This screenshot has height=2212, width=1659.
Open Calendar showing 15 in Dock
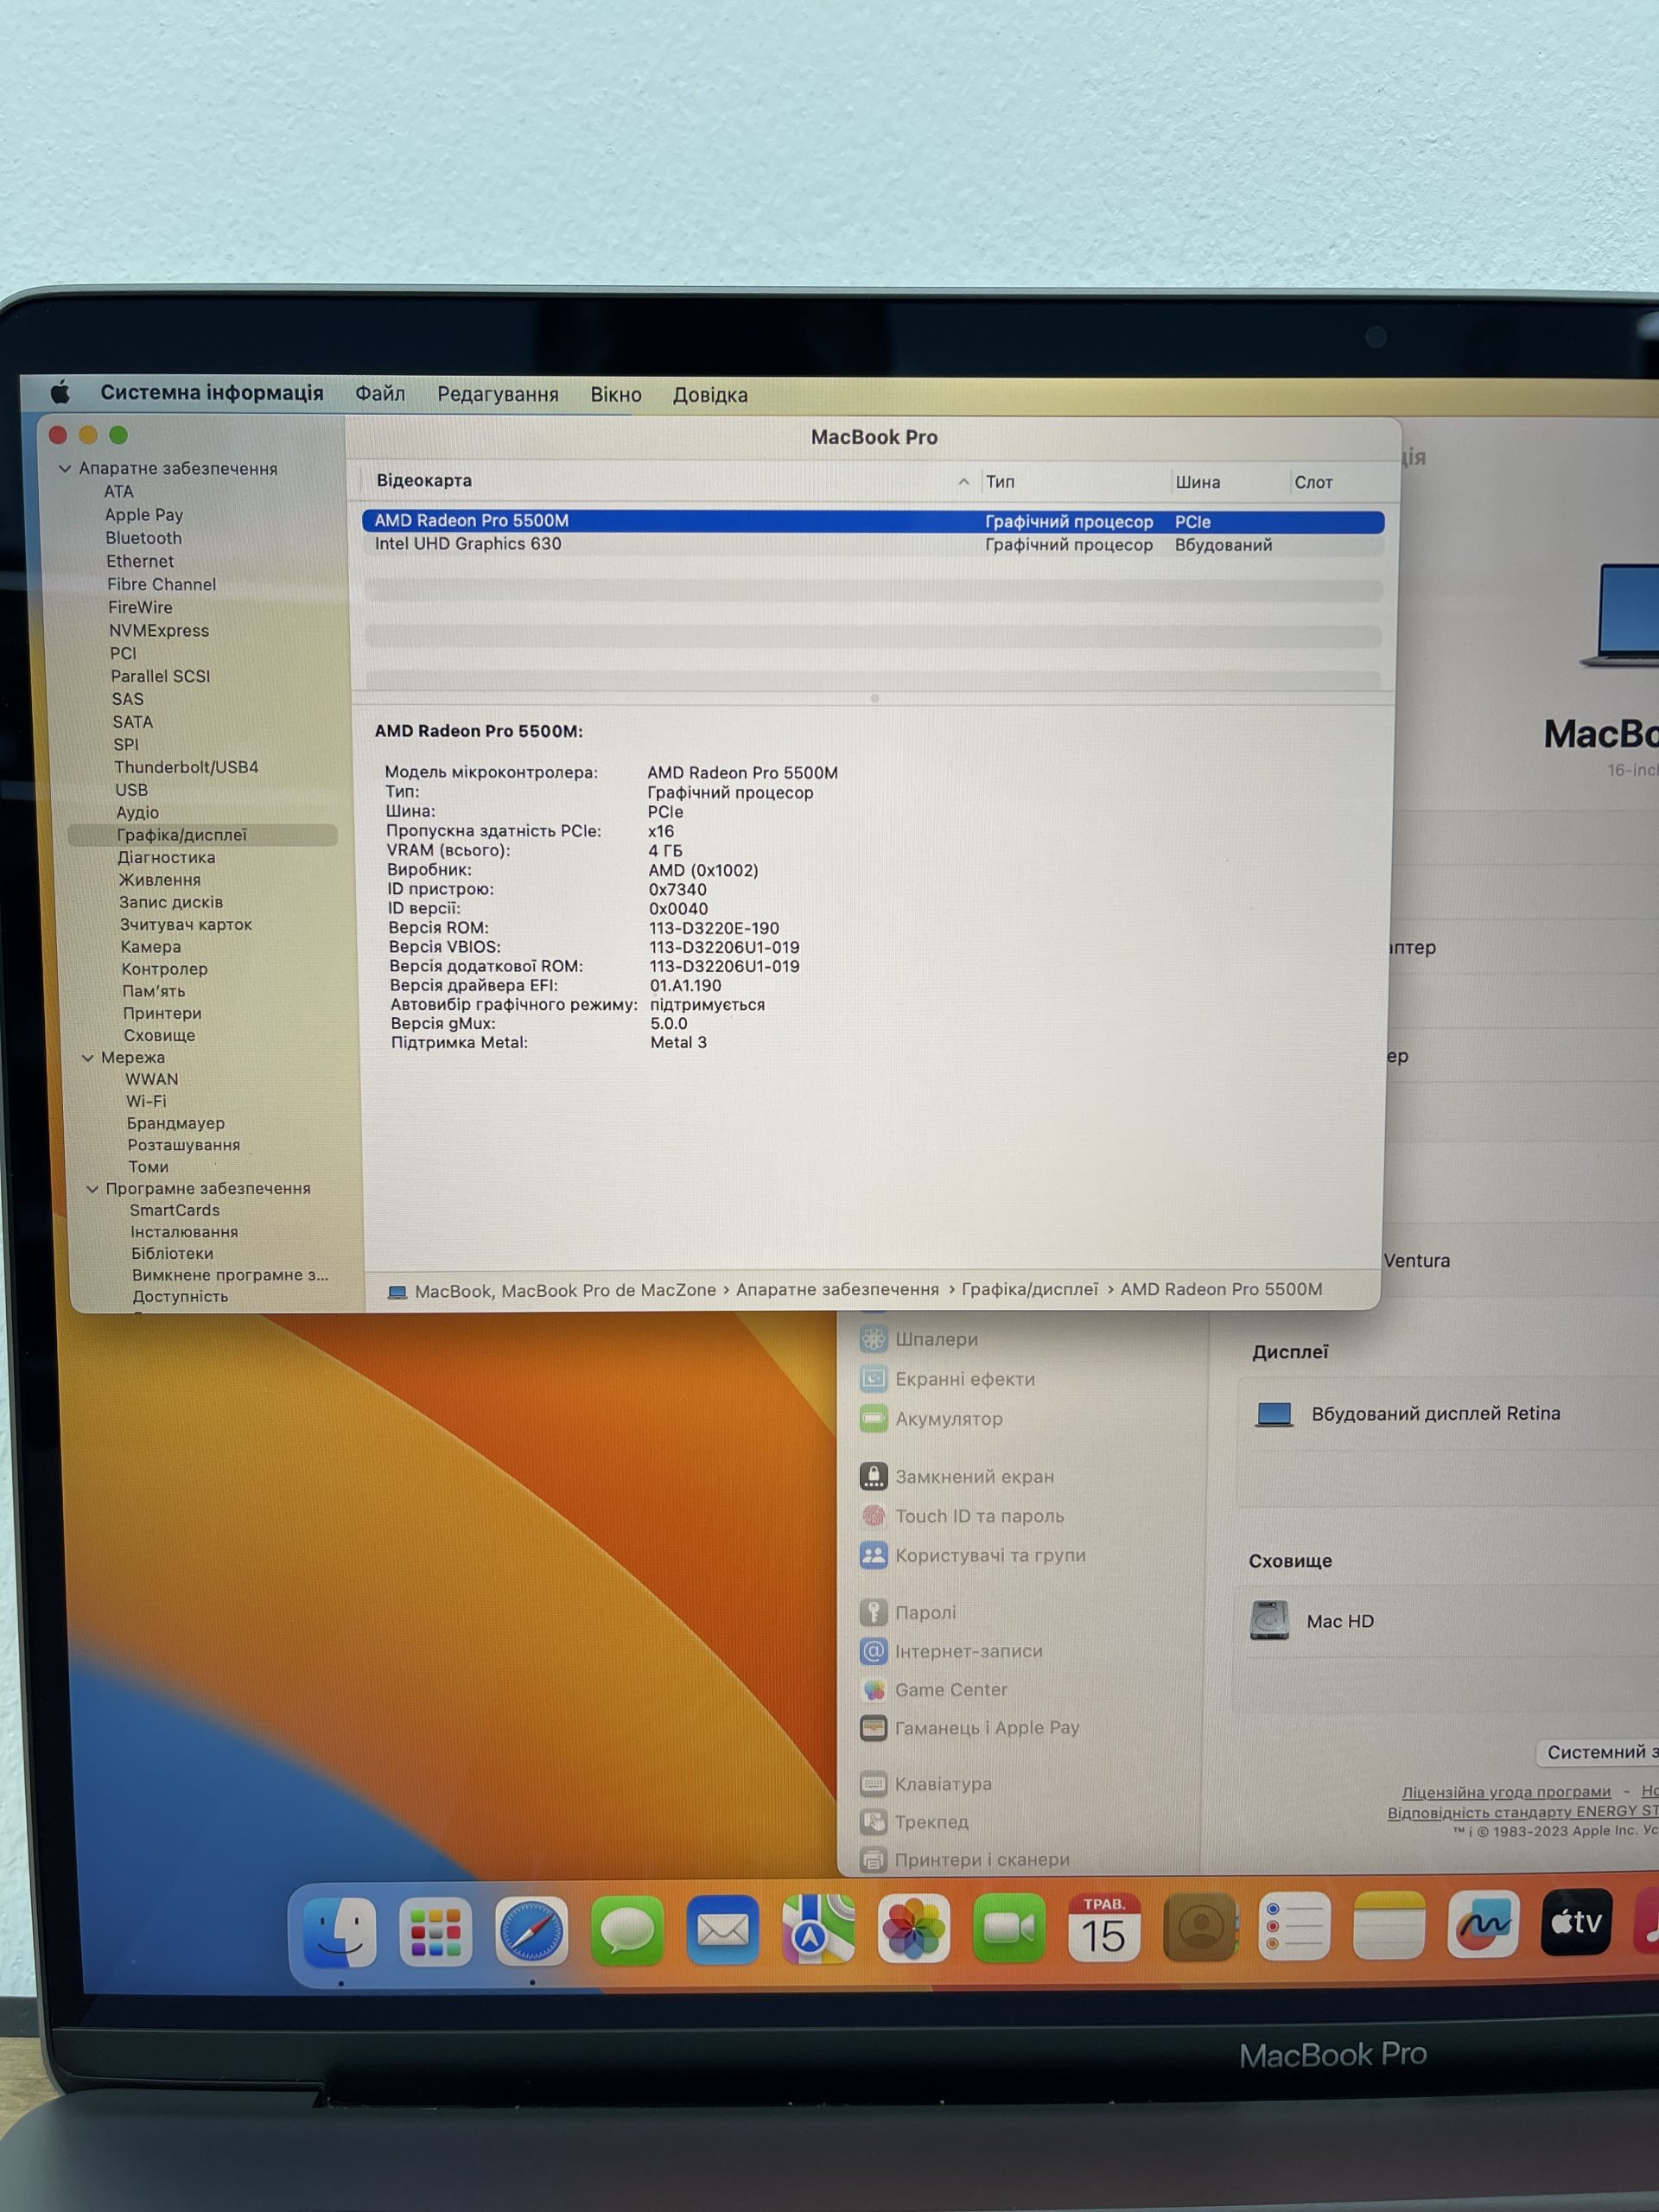(x=1103, y=1926)
